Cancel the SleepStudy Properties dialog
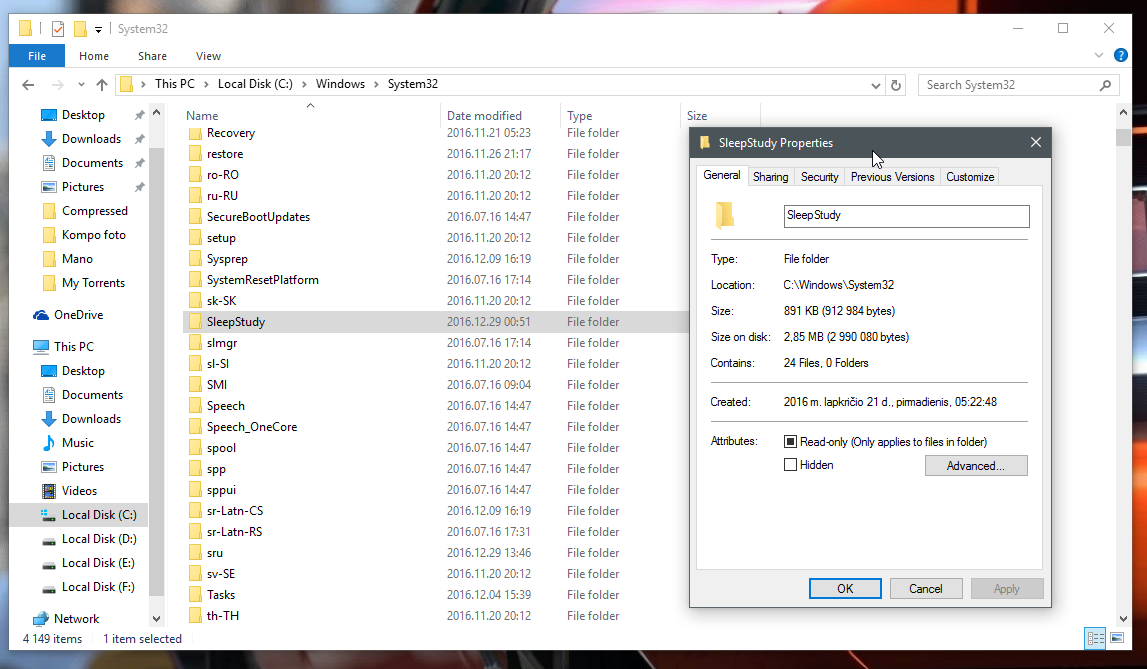The height and width of the screenshot is (669, 1147). 925,589
